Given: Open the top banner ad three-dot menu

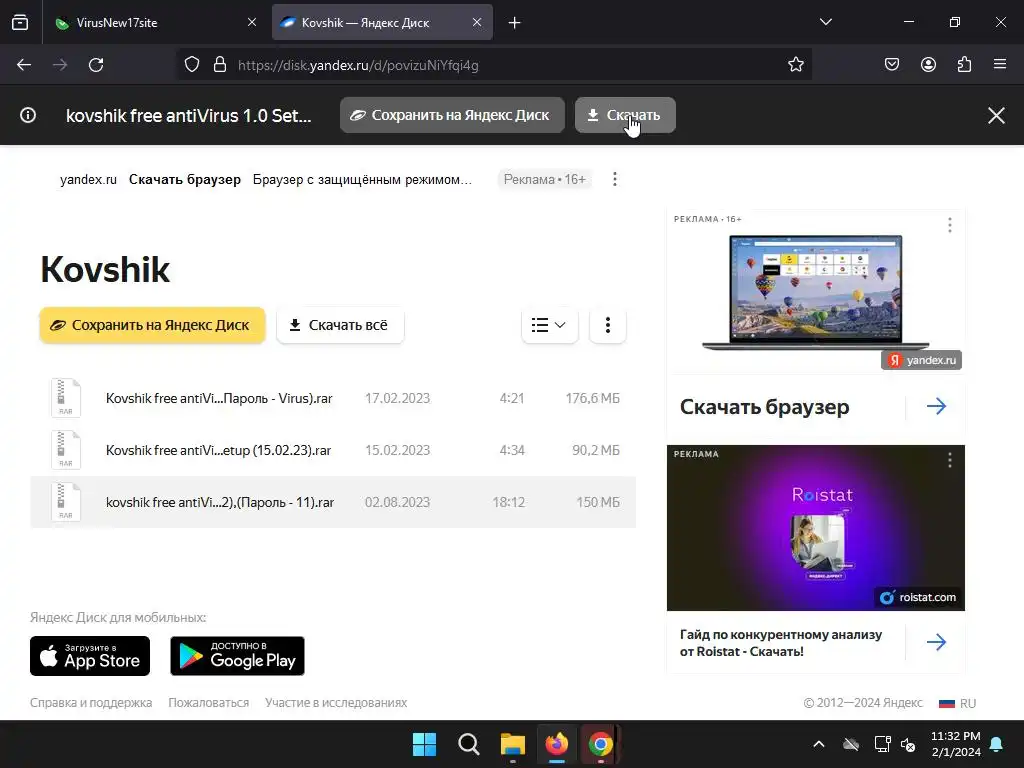Looking at the screenshot, I should click(615, 180).
